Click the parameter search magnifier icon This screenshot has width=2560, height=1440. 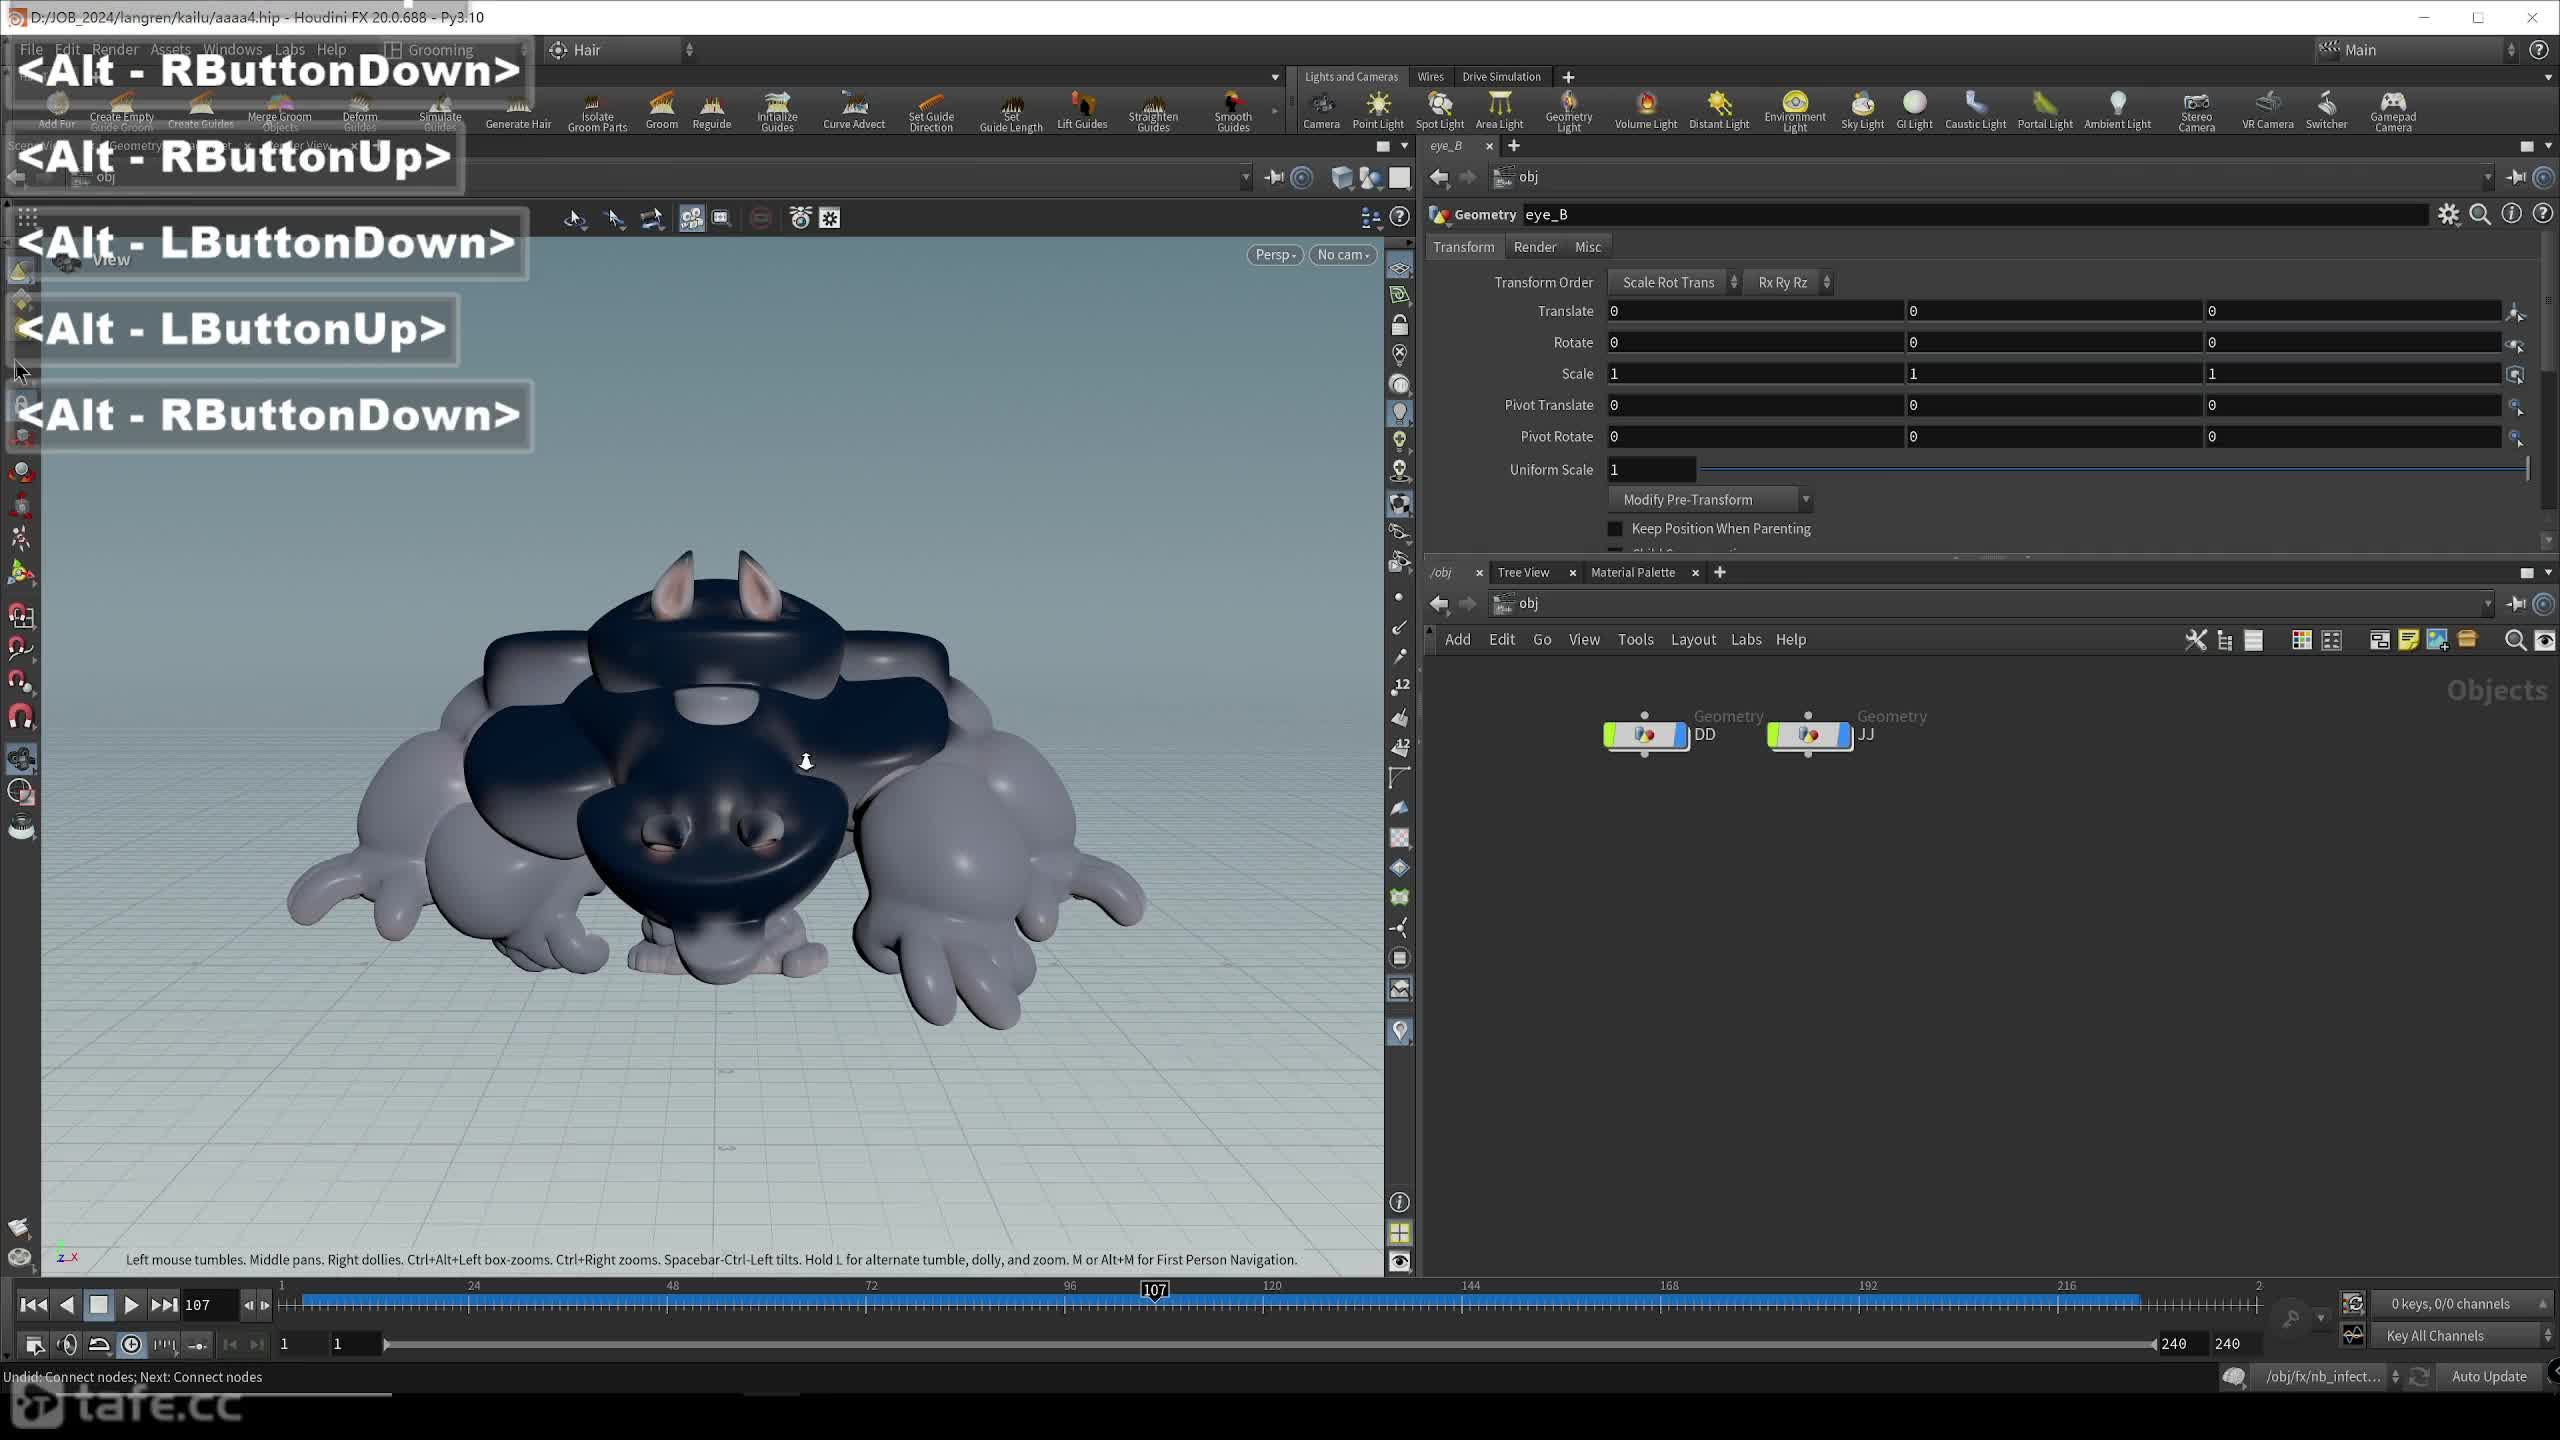pyautogui.click(x=2480, y=214)
